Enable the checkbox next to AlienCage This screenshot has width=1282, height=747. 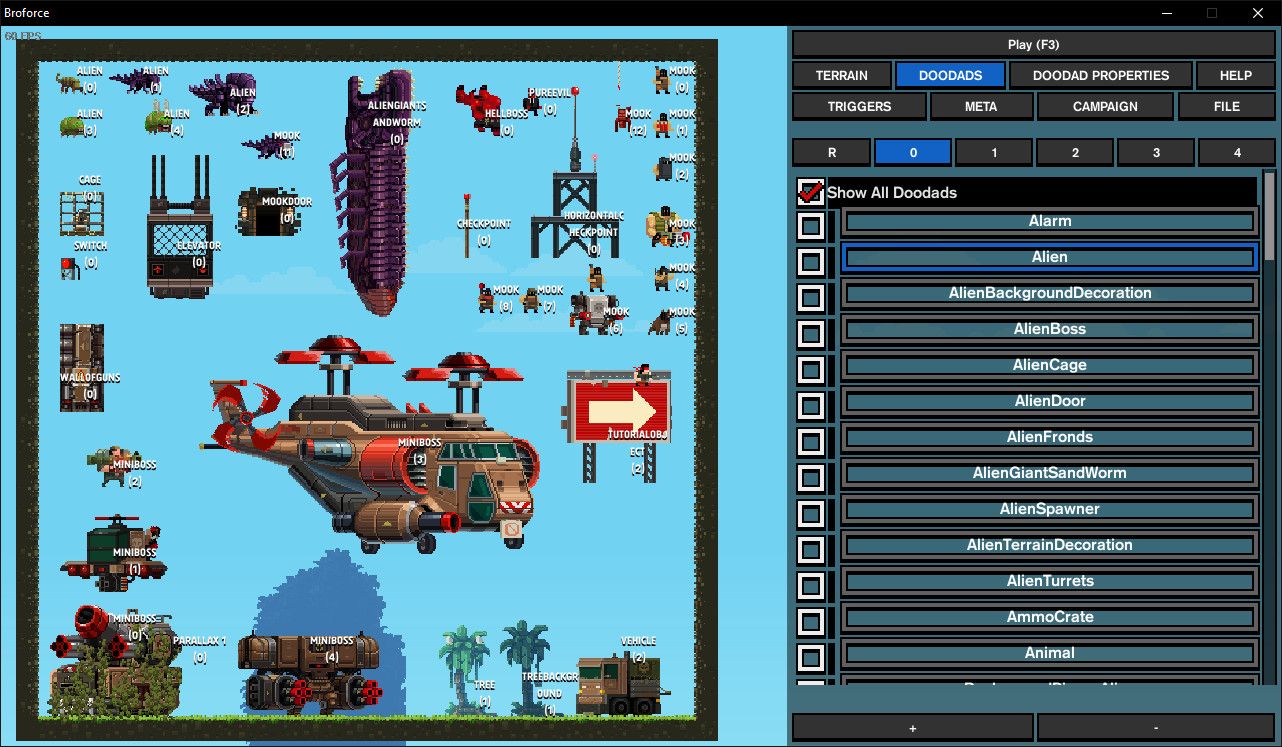pos(811,370)
